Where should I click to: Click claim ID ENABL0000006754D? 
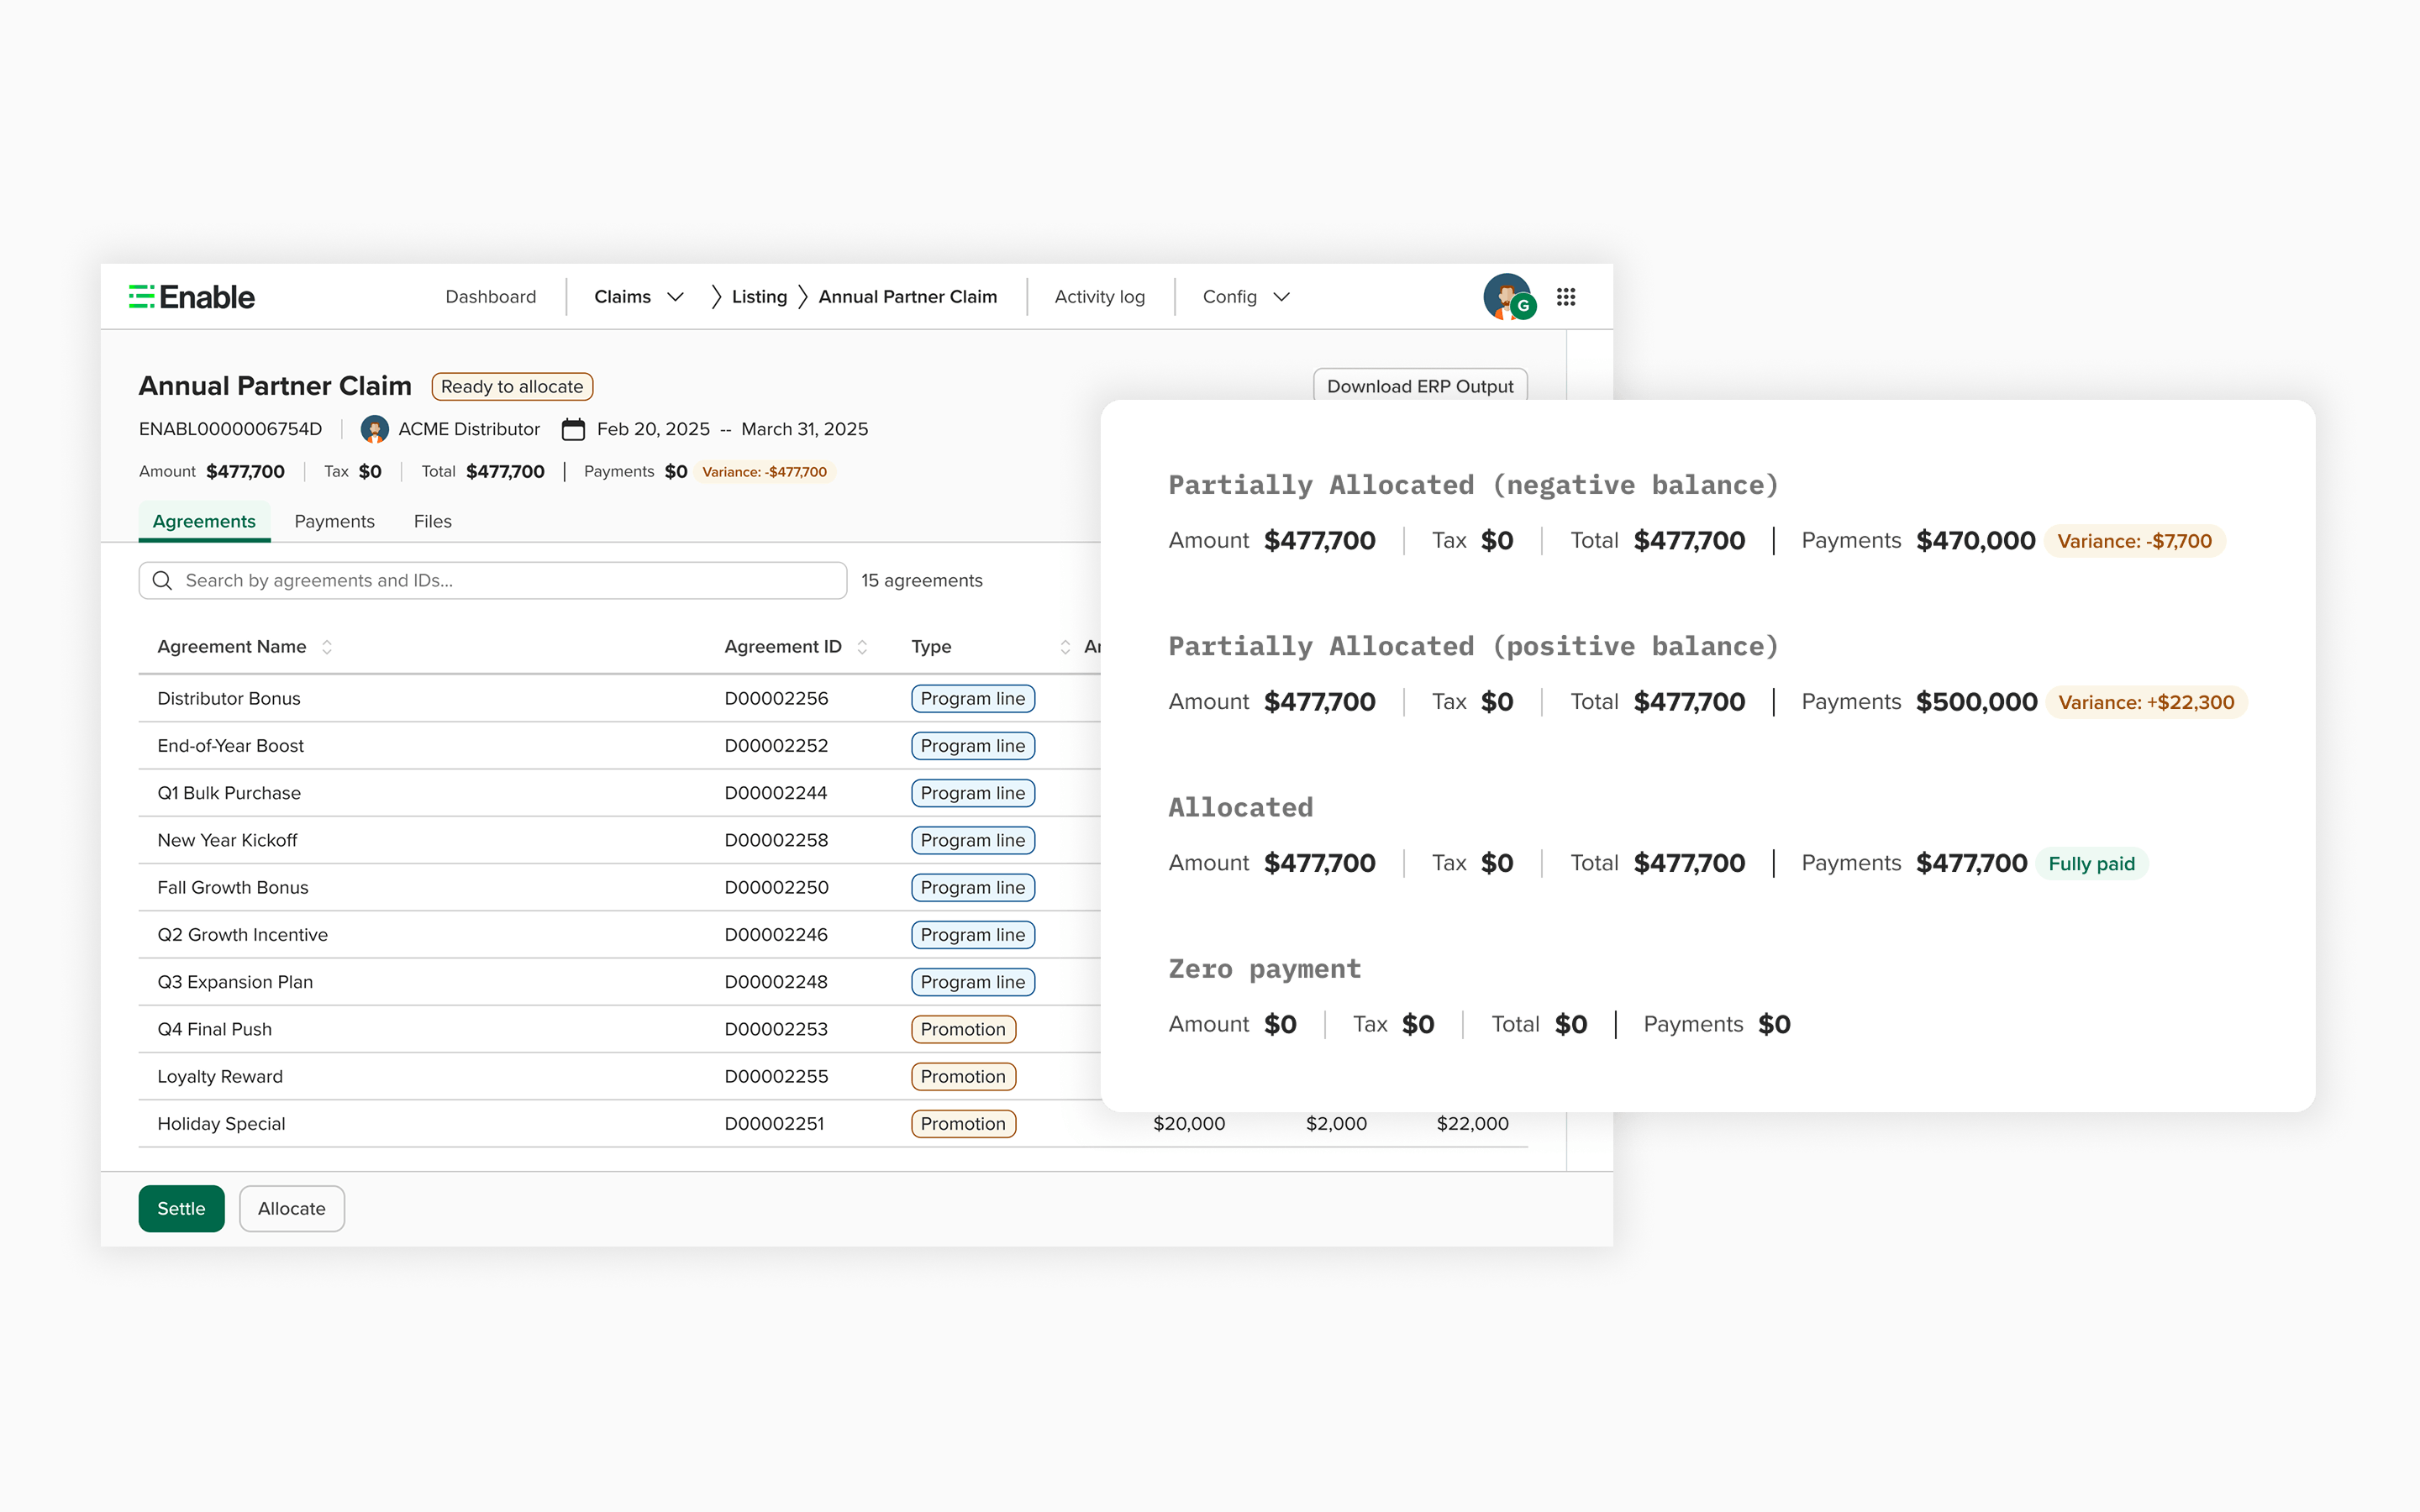tap(230, 429)
